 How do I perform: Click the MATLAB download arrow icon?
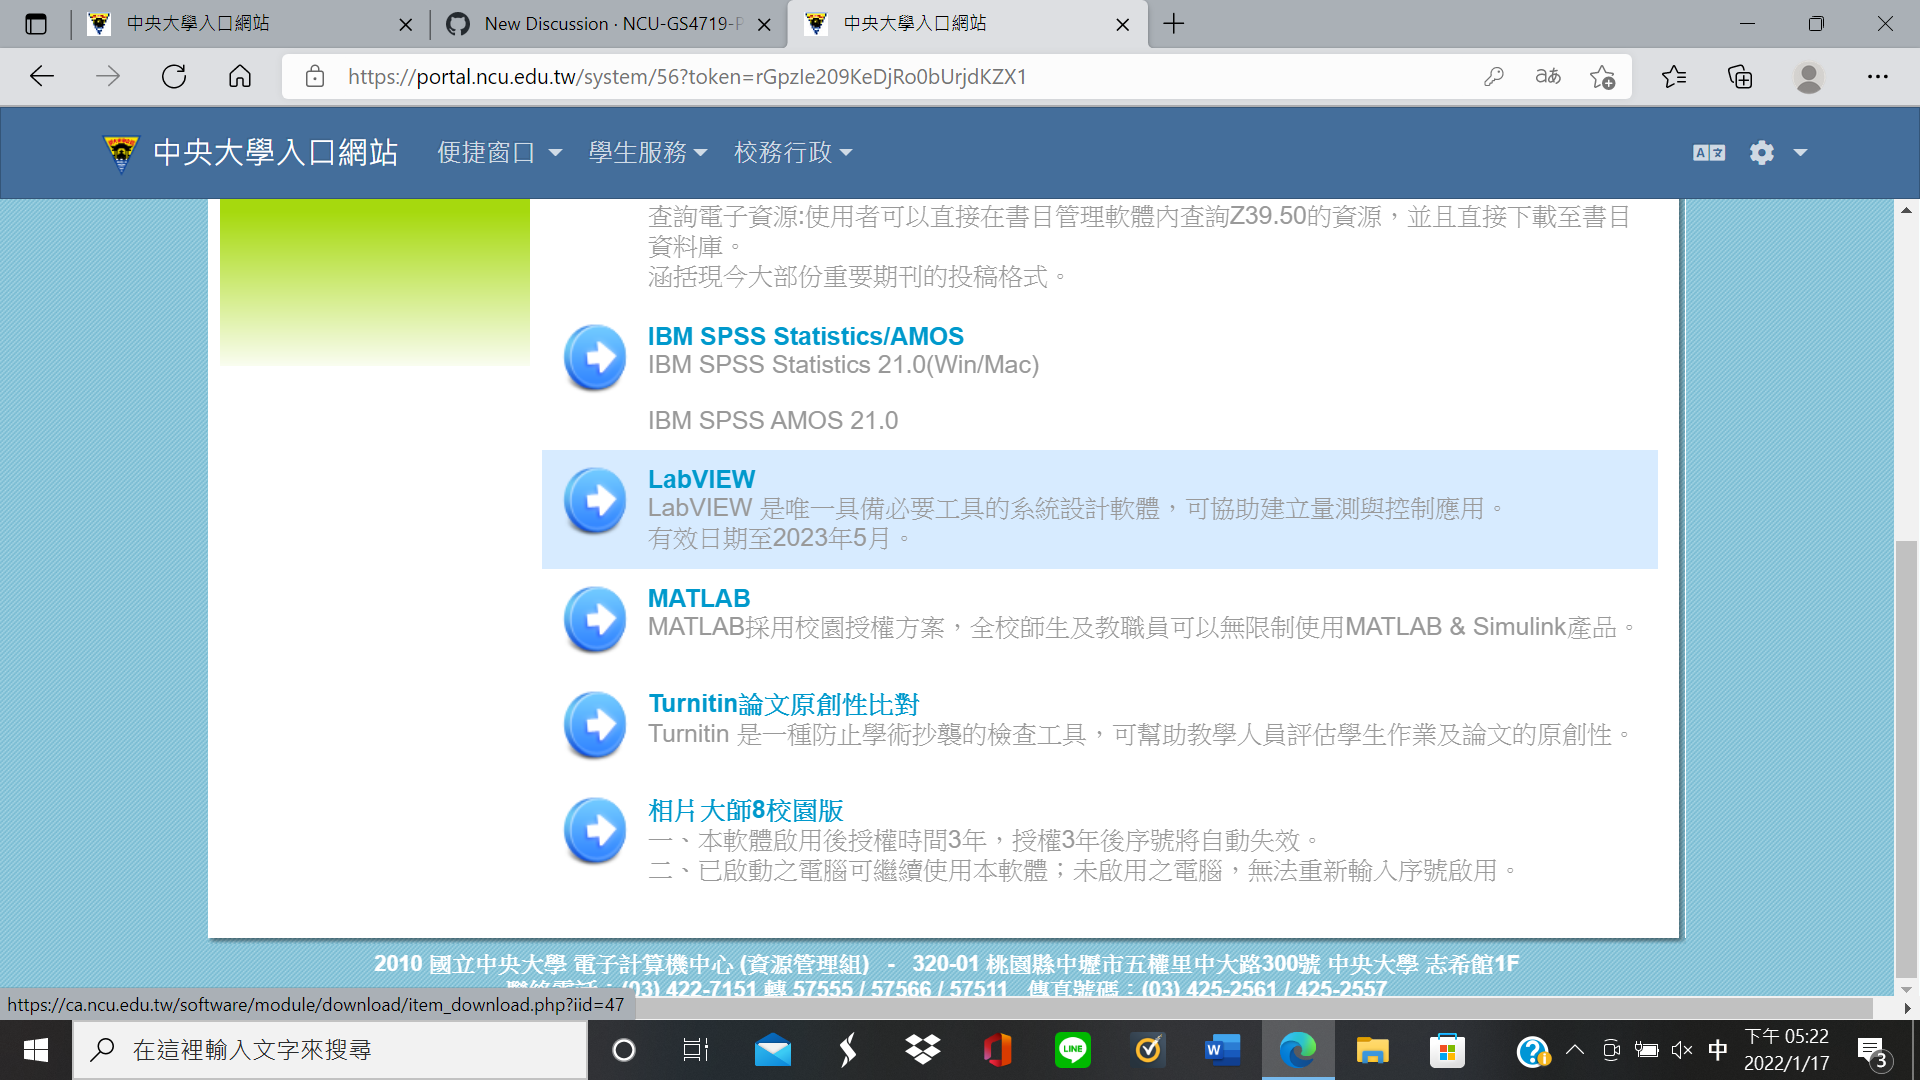(x=595, y=620)
